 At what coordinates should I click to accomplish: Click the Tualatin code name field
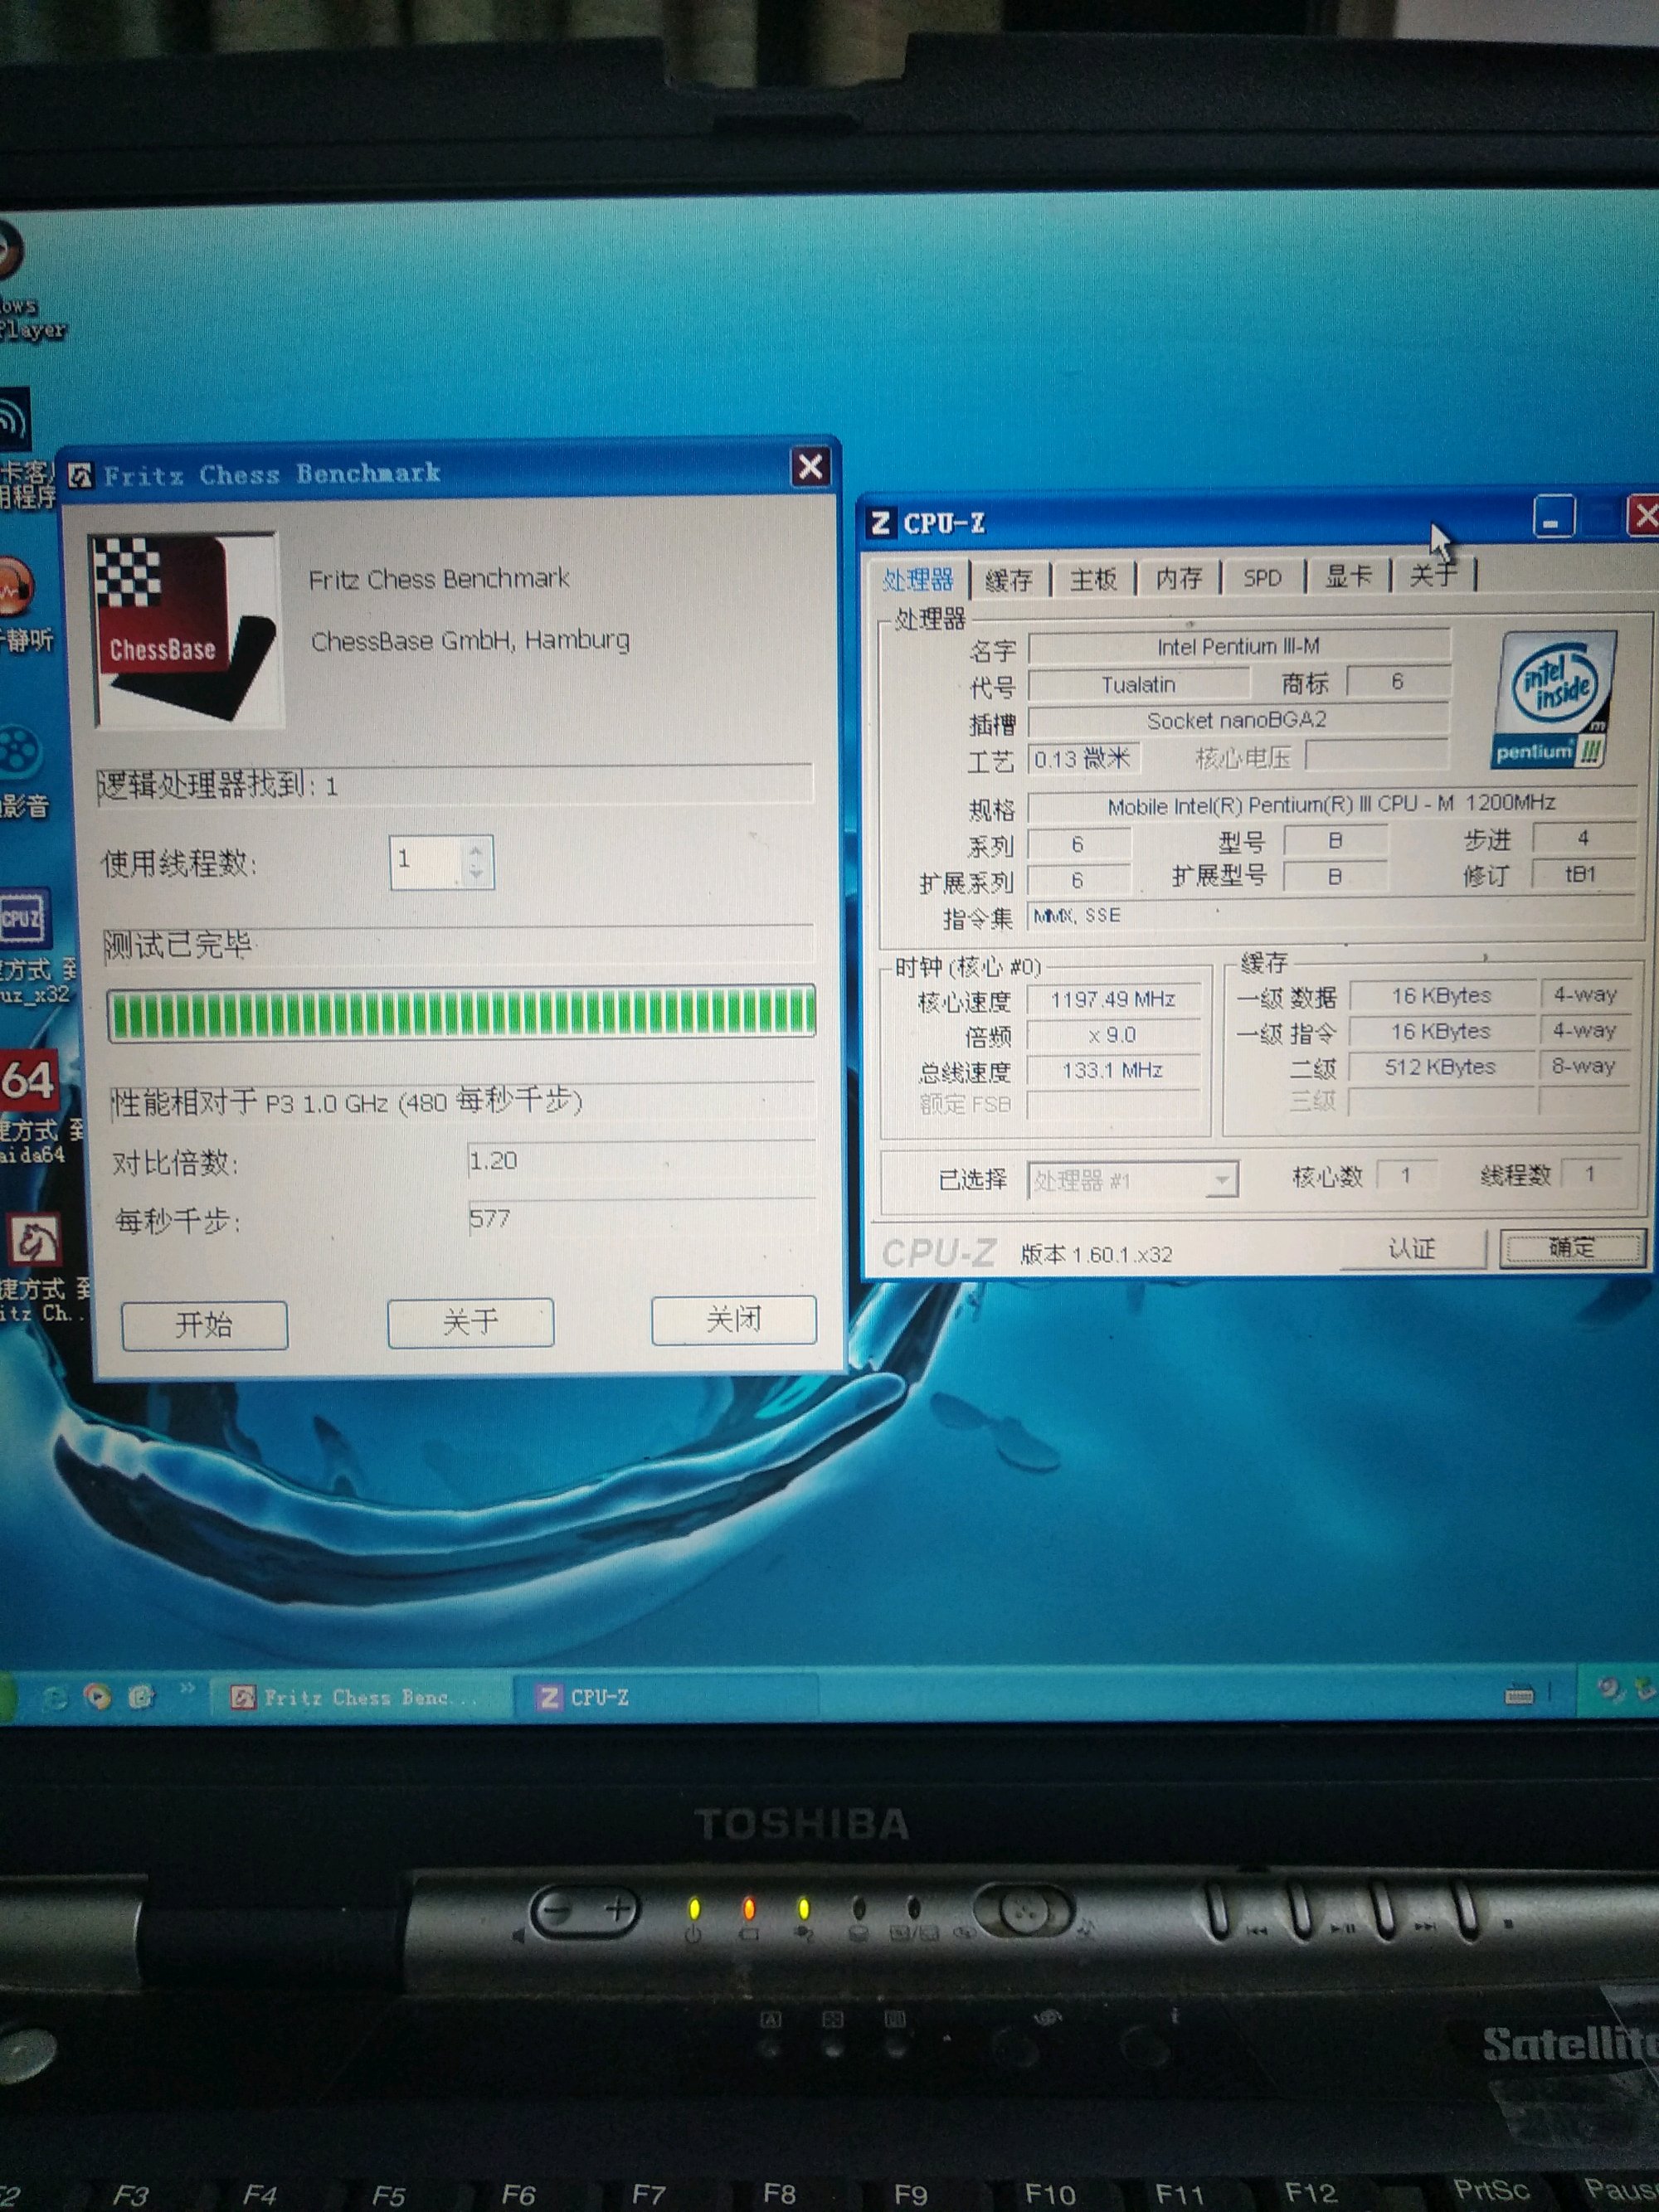pos(1139,685)
